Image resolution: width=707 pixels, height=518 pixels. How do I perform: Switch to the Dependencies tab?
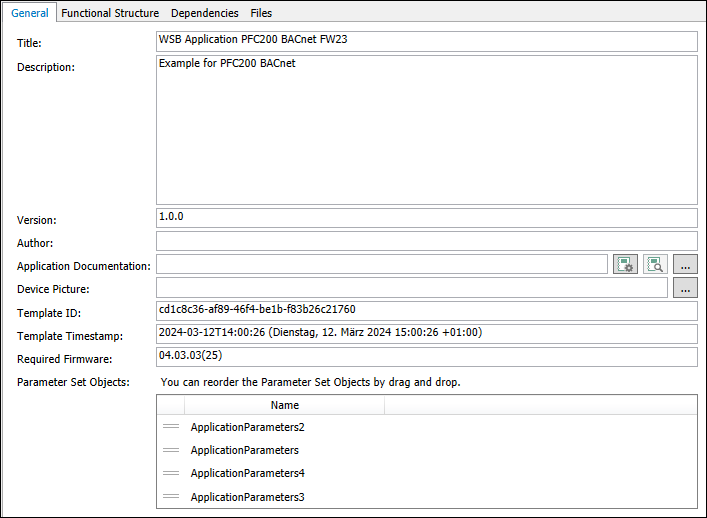point(204,13)
